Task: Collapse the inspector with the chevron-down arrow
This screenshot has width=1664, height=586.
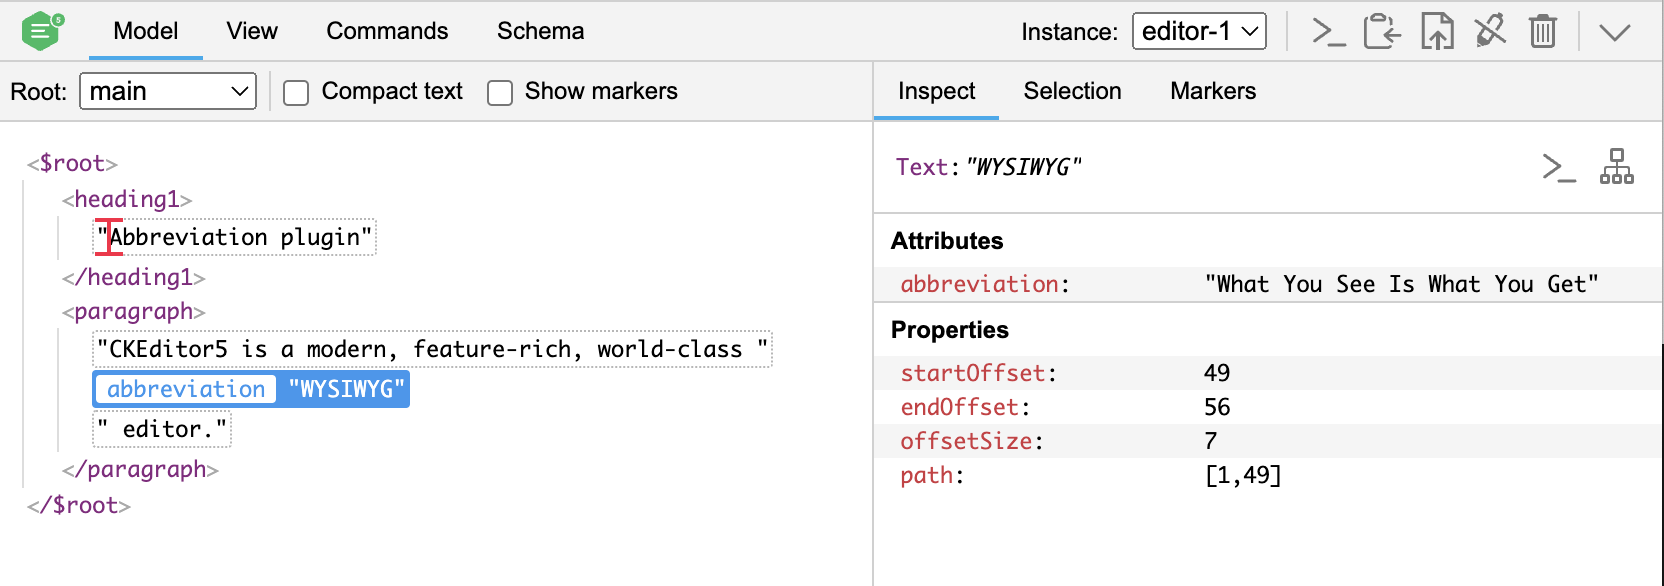Action: (x=1614, y=32)
